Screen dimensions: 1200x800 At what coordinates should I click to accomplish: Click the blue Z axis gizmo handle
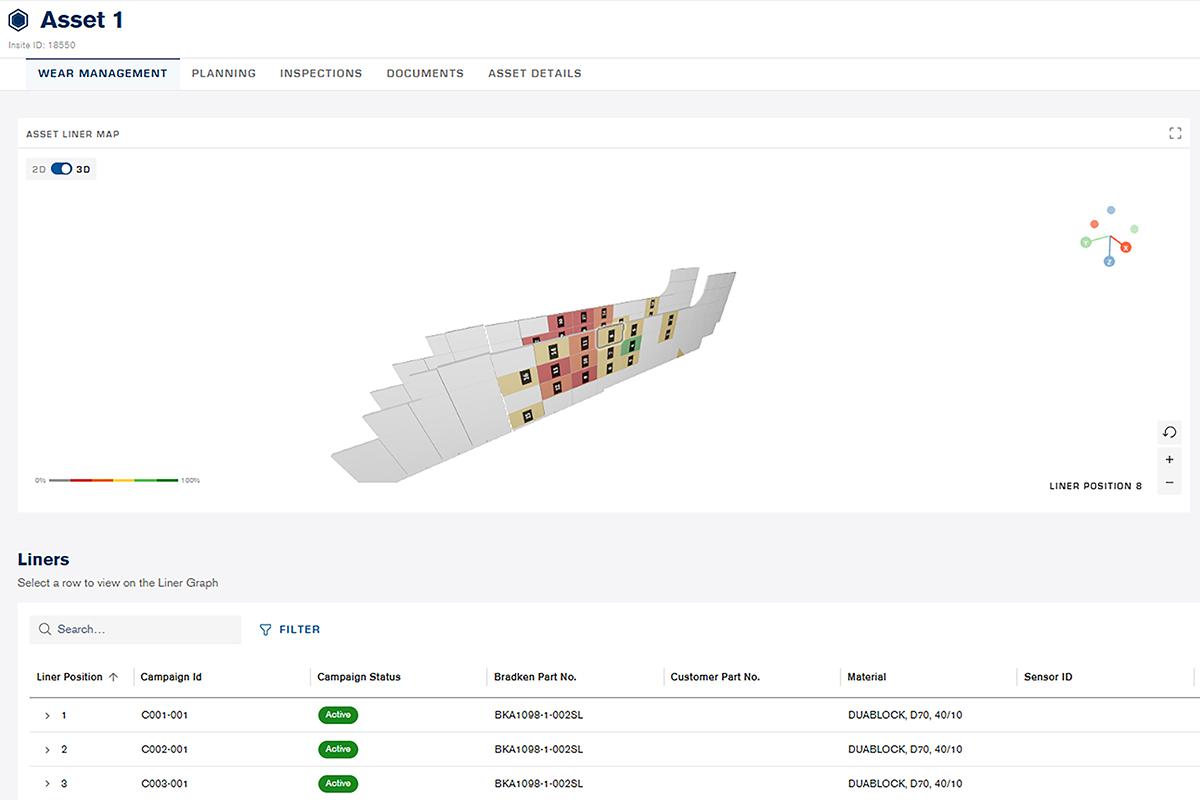pos(1109,261)
